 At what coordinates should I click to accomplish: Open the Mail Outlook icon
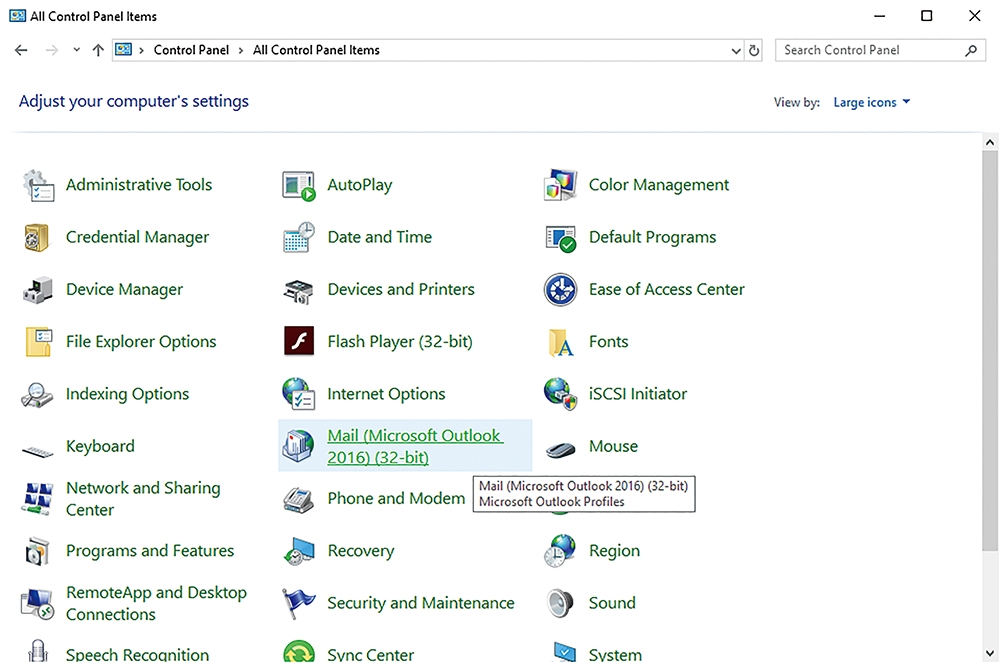[x=298, y=446]
